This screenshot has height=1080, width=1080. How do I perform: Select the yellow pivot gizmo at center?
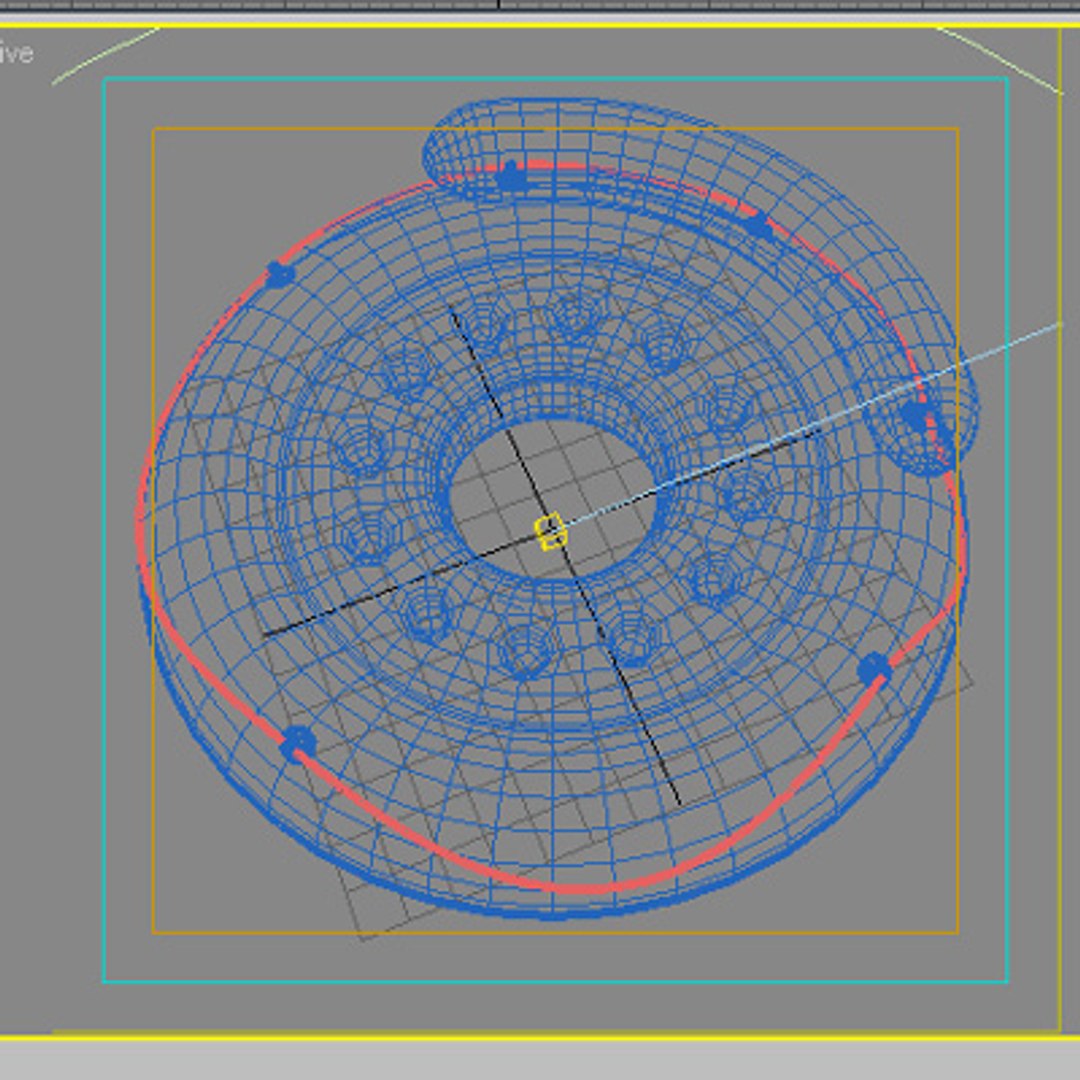[x=550, y=532]
